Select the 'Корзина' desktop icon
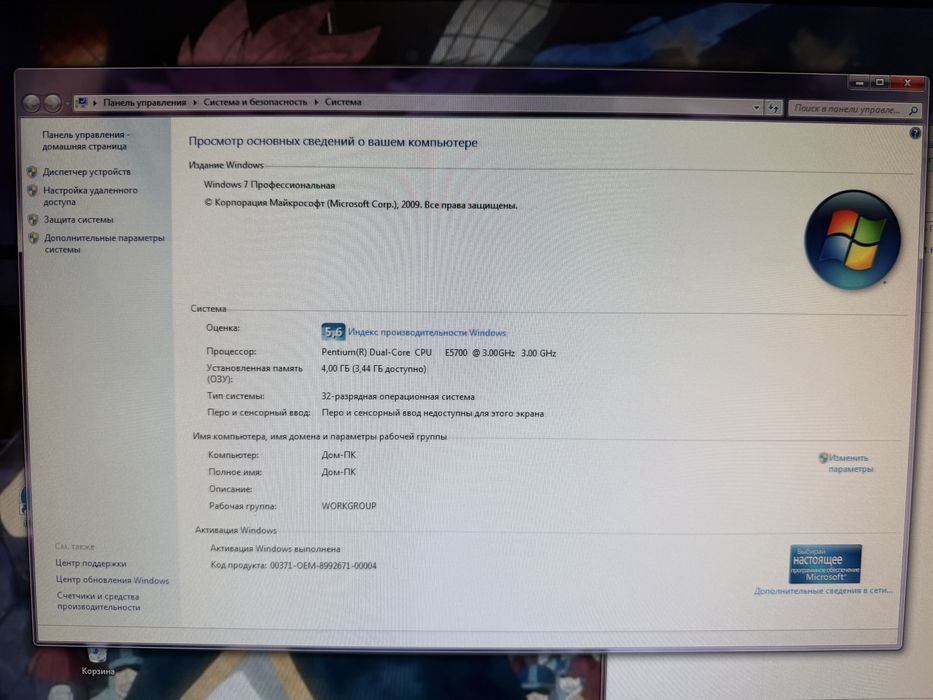This screenshot has width=933, height=700. pyautogui.click(x=98, y=662)
